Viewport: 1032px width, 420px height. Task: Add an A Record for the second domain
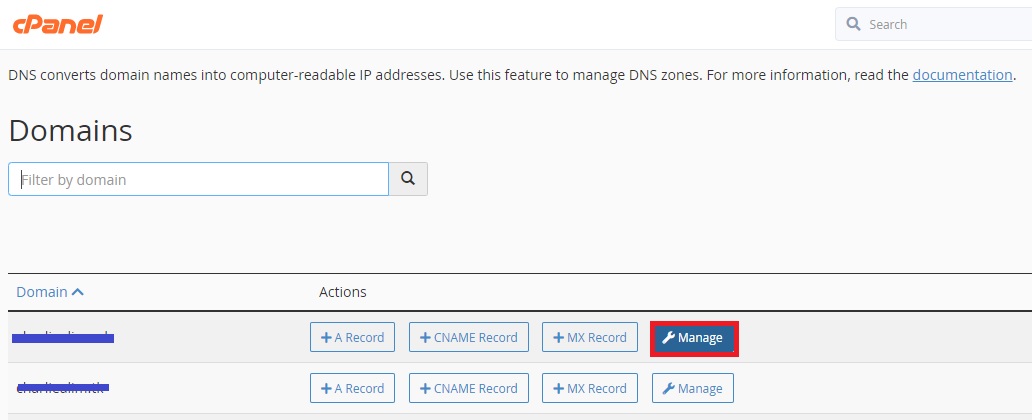(352, 388)
